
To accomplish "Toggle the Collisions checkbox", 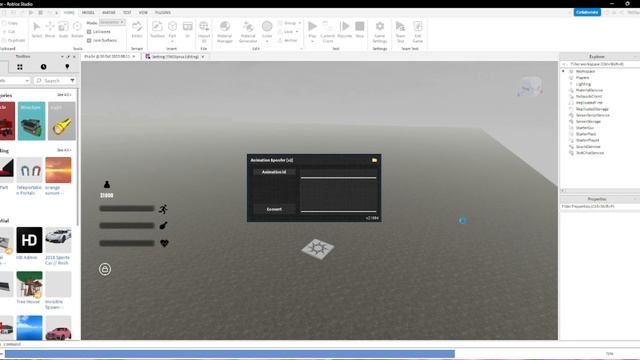I will 89,31.
